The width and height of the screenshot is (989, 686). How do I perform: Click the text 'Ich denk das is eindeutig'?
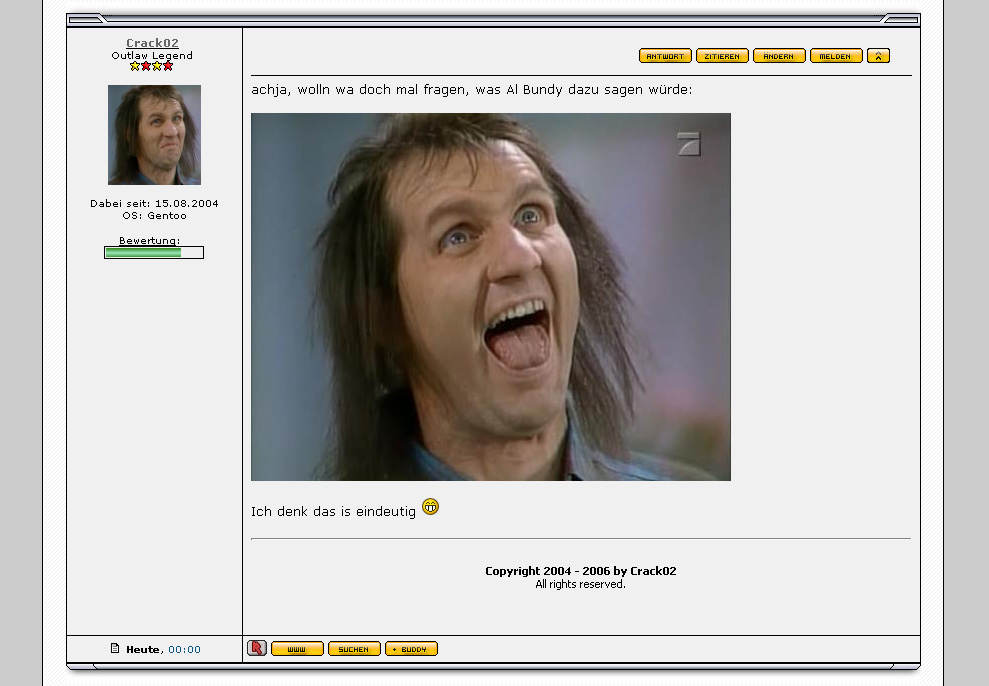click(x=333, y=511)
